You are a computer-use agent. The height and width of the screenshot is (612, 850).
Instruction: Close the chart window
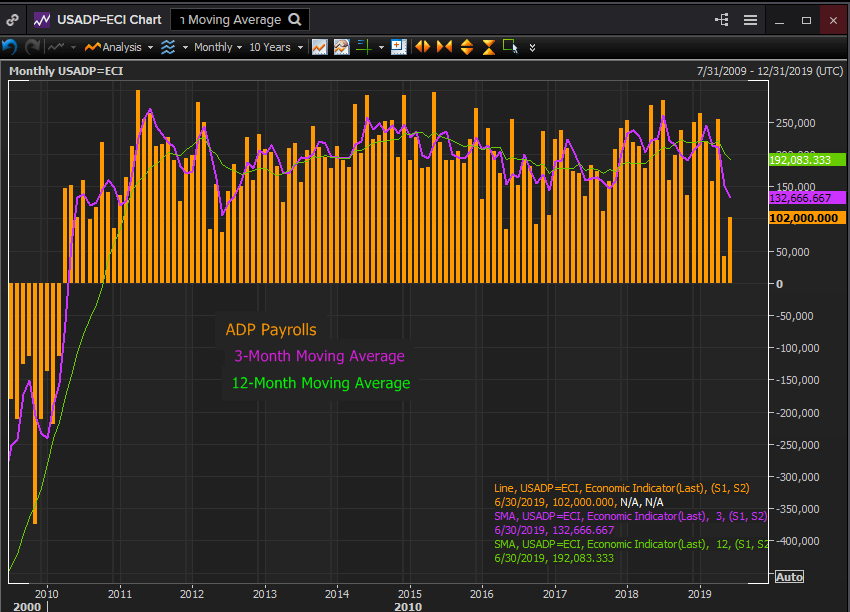click(833, 20)
